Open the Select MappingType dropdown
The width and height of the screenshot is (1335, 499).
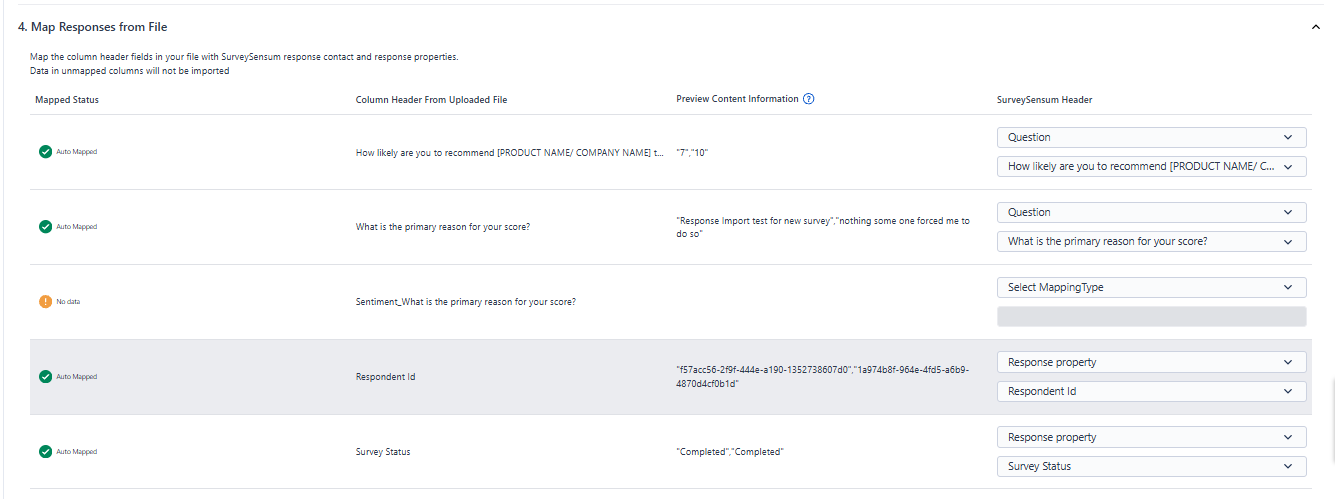[1151, 288]
